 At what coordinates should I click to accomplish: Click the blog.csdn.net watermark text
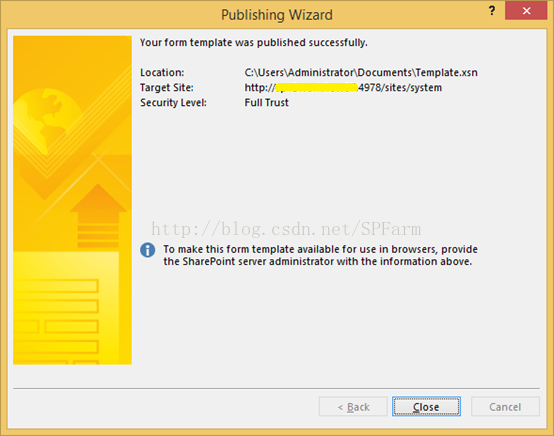pyautogui.click(x=286, y=229)
